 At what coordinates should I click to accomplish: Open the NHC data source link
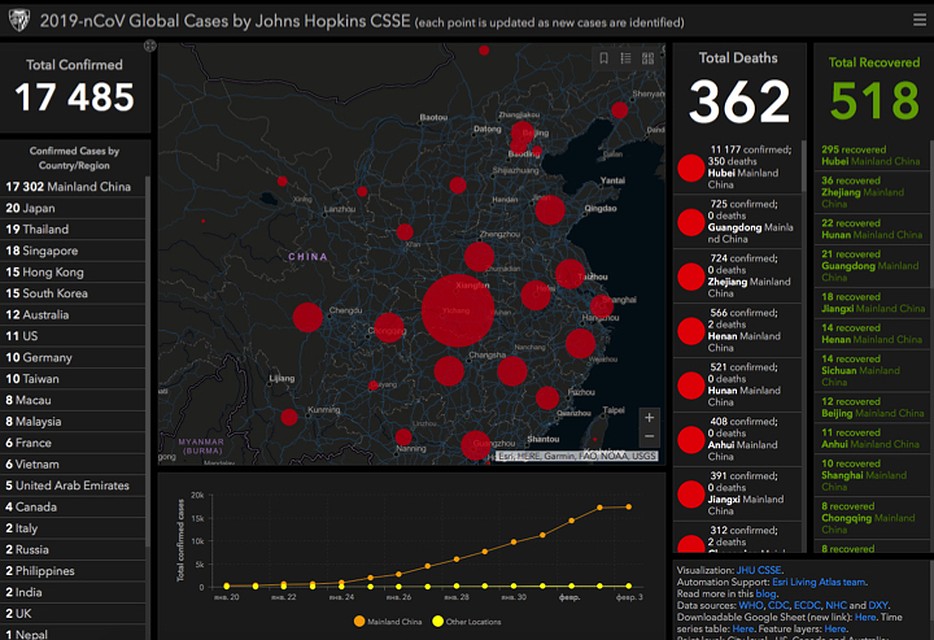coord(836,605)
